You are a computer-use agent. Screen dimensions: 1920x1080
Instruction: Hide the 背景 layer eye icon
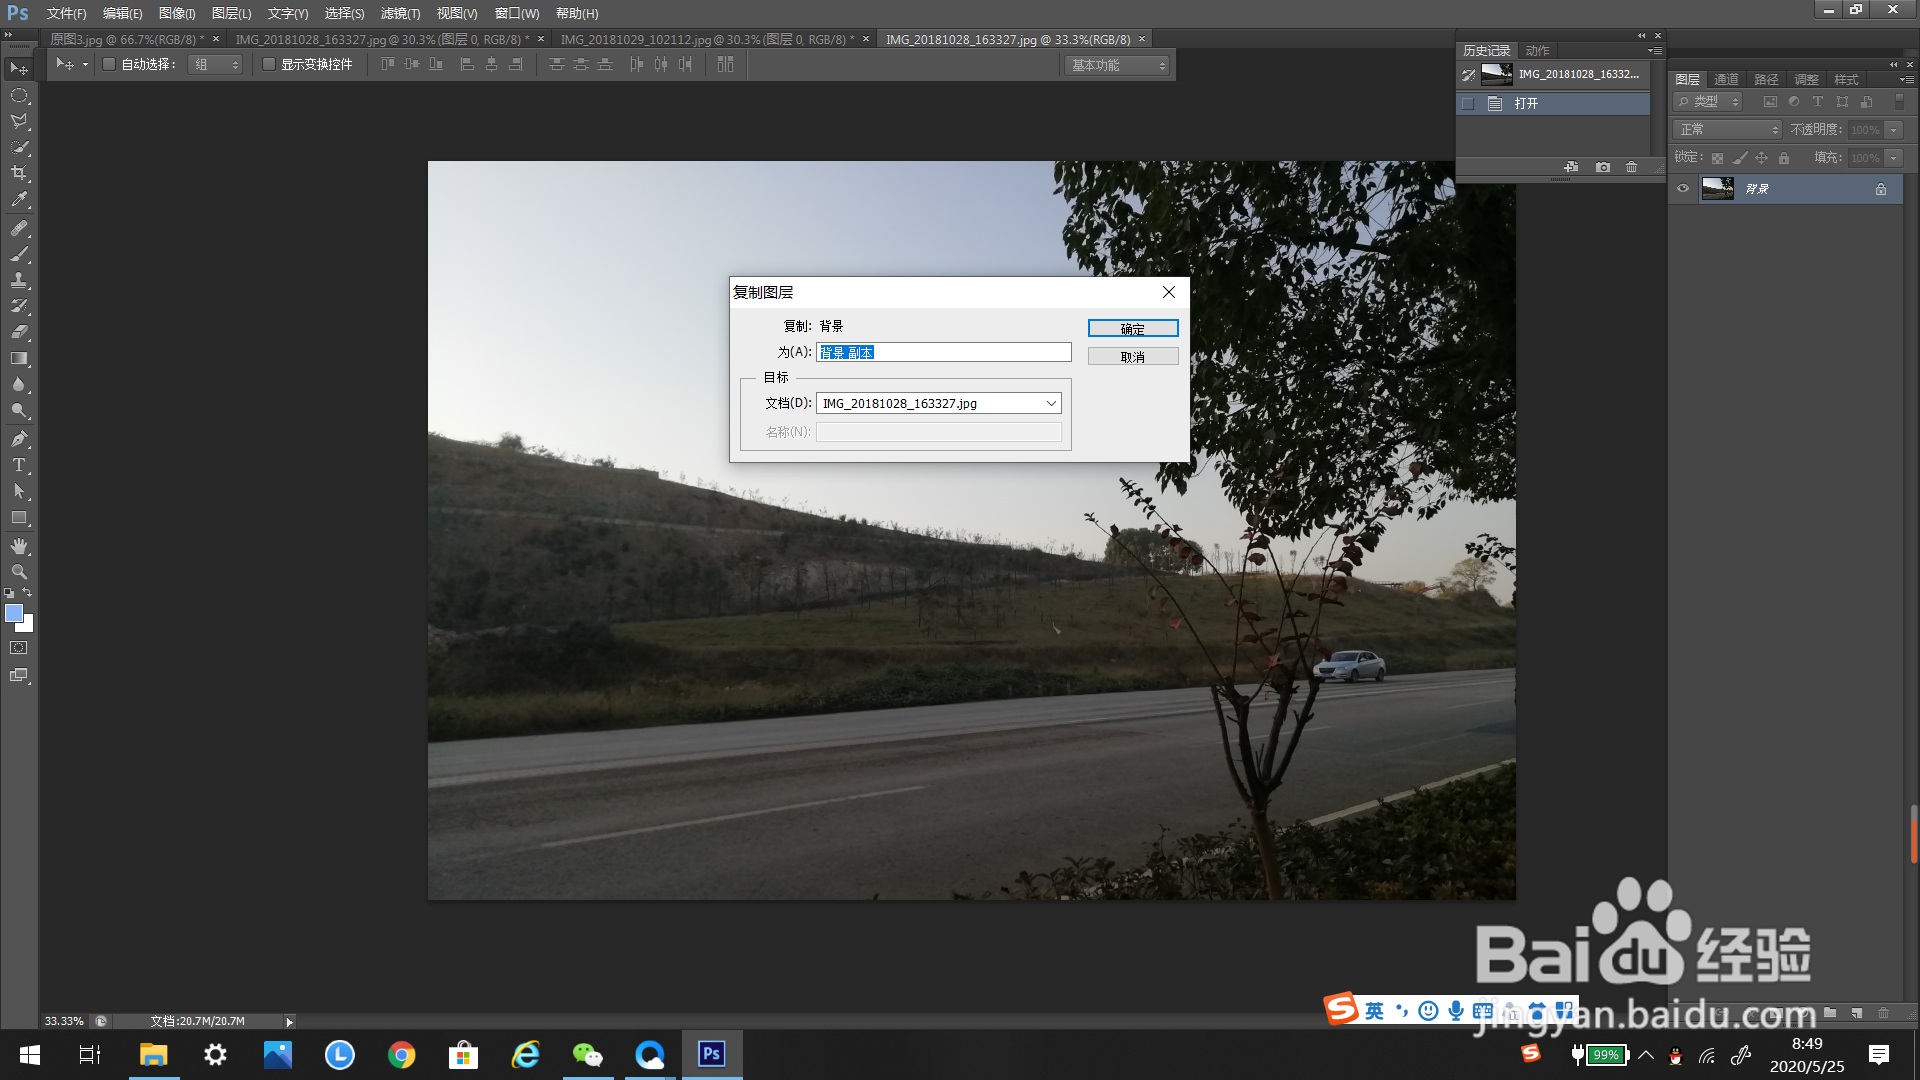point(1683,189)
